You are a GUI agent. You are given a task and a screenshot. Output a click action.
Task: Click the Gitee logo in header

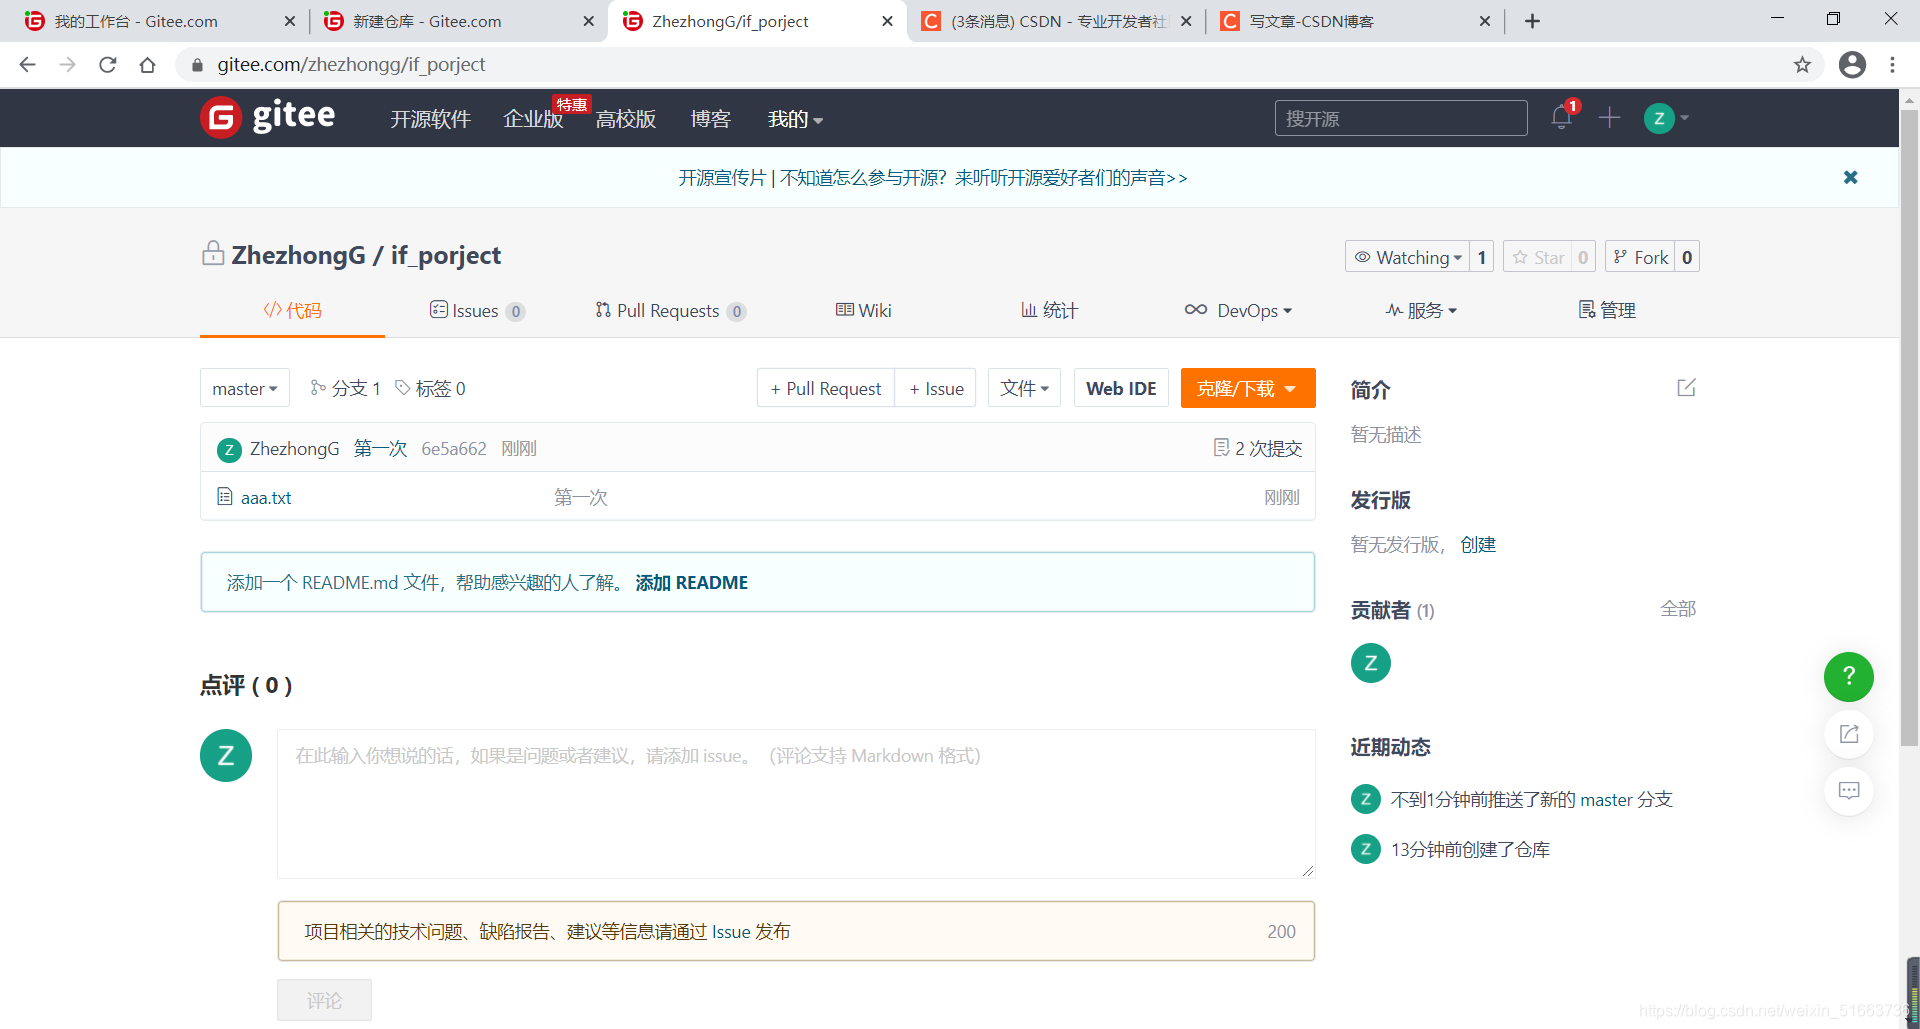[268, 117]
